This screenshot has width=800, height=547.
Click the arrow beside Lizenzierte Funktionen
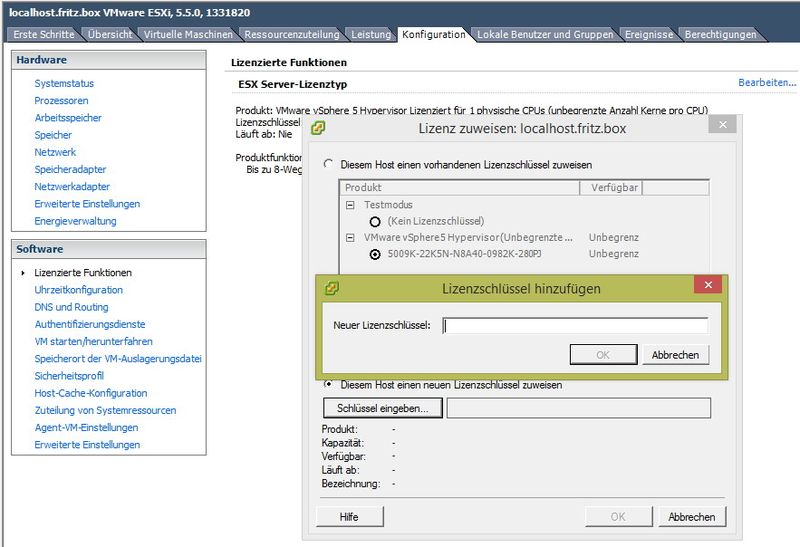pyautogui.click(x=23, y=273)
